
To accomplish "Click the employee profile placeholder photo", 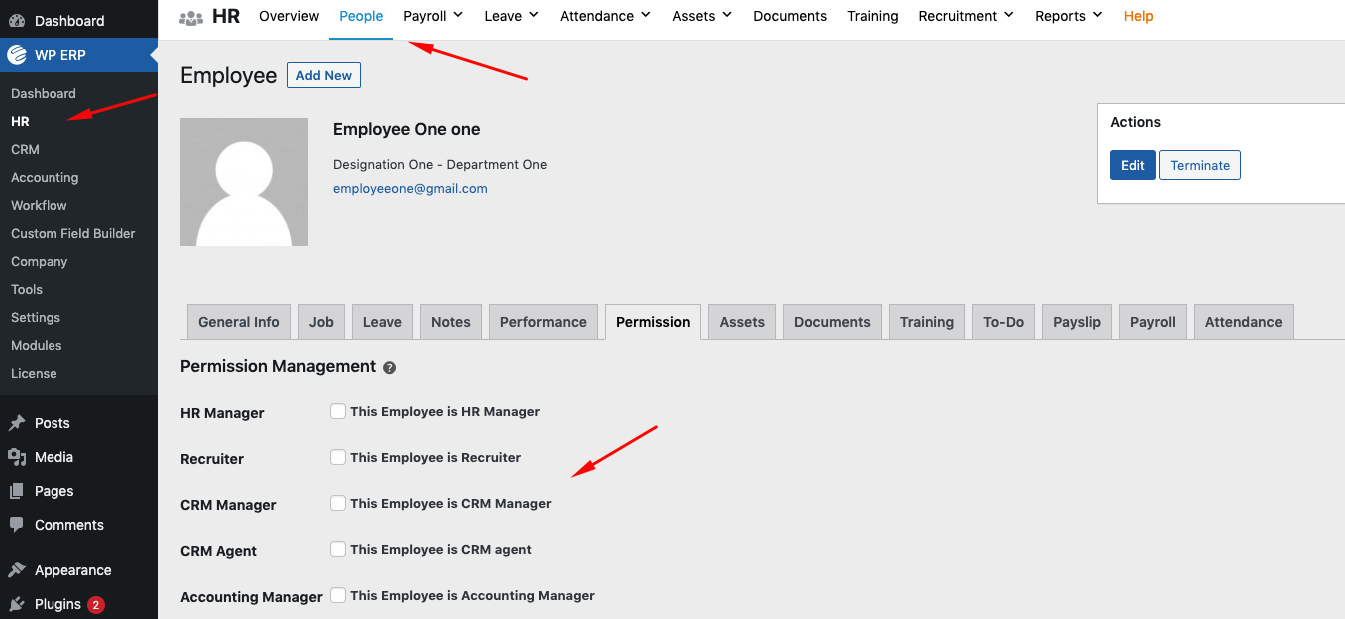I will point(243,181).
